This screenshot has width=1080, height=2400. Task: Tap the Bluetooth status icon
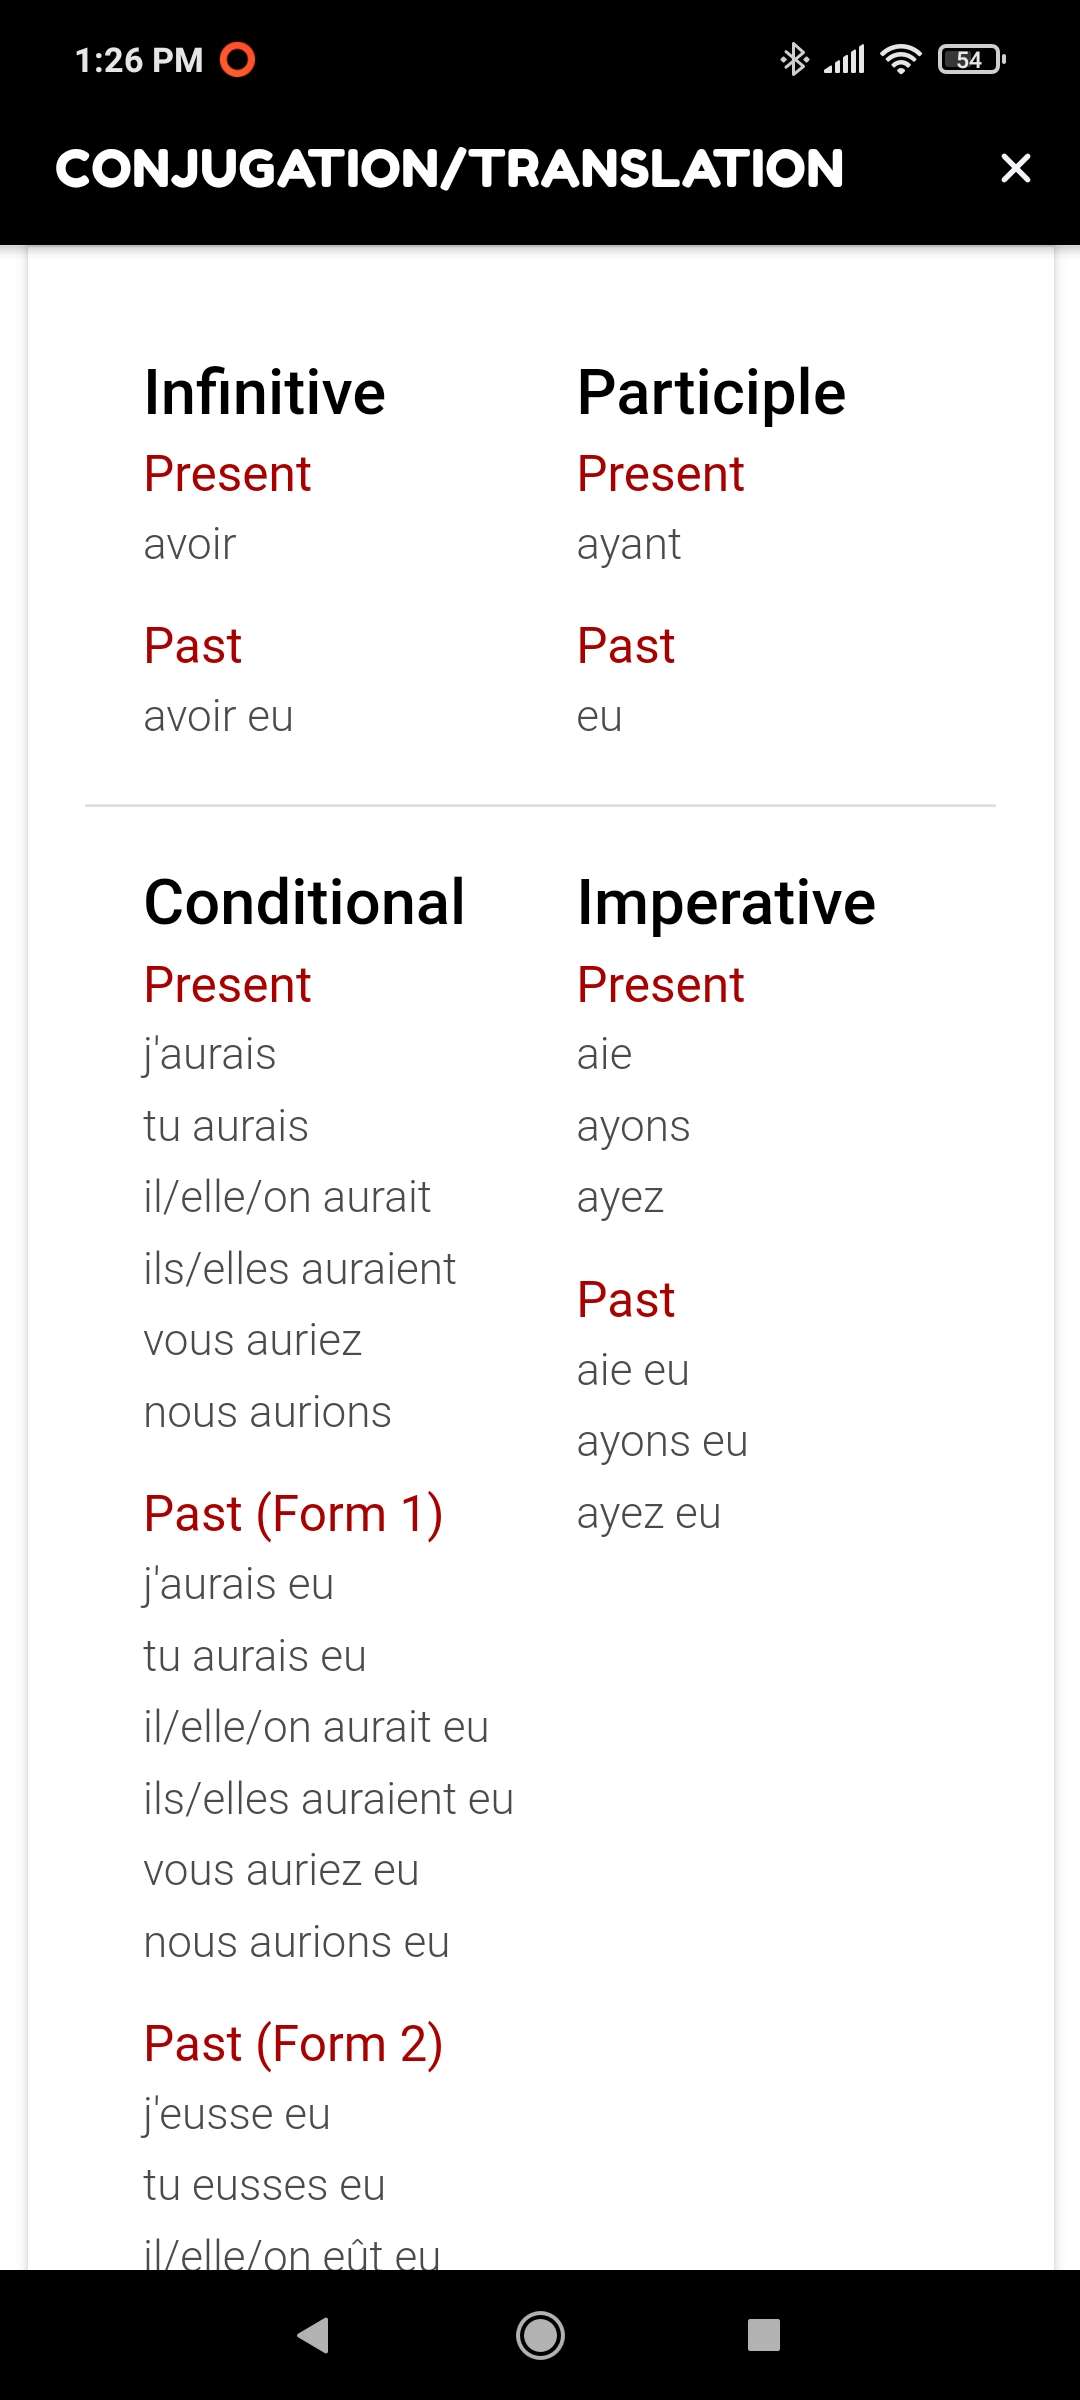pos(793,60)
